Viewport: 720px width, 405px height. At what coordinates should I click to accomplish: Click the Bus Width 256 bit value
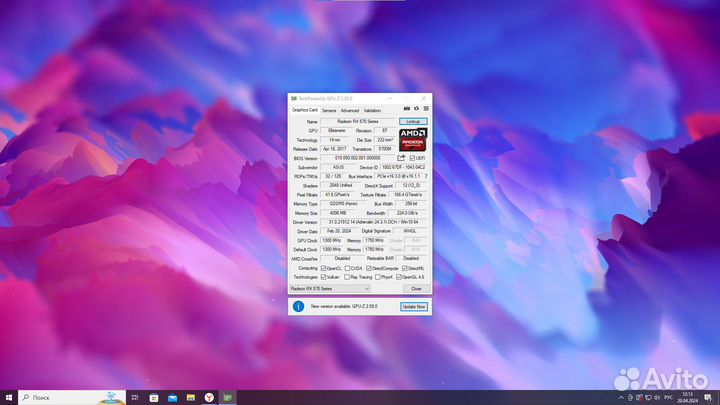[411, 204]
